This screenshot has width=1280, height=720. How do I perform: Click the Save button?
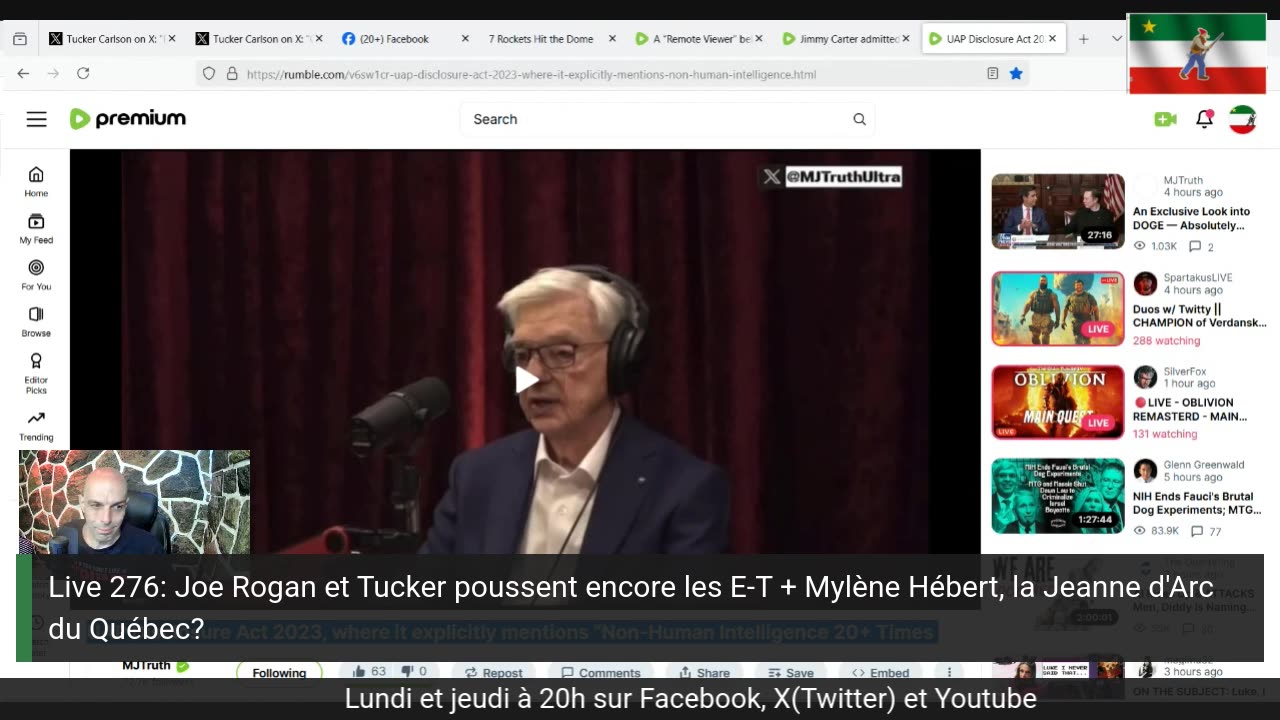790,673
